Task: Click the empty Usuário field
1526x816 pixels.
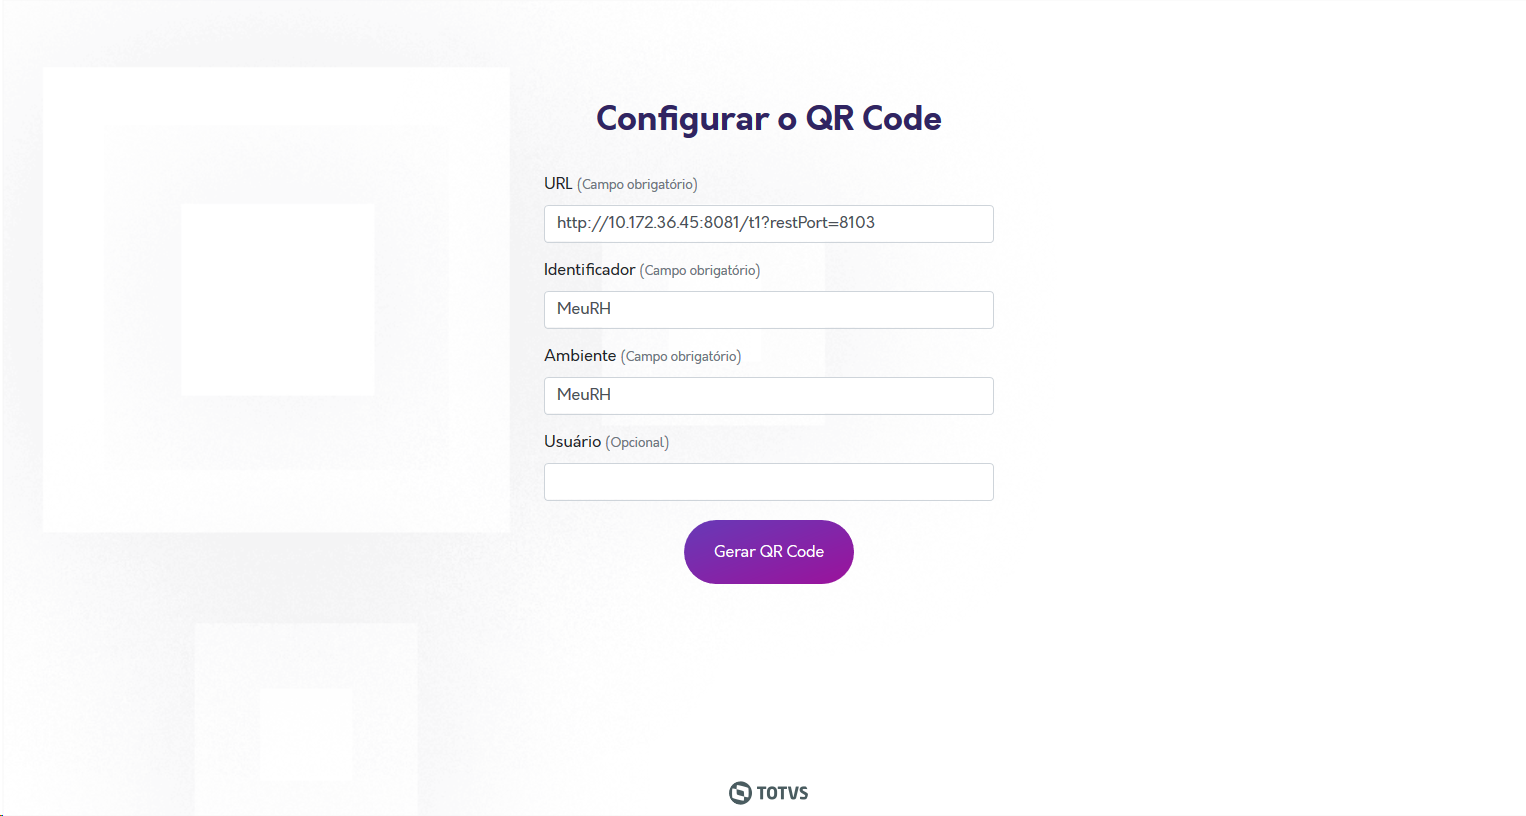Action: click(x=768, y=482)
